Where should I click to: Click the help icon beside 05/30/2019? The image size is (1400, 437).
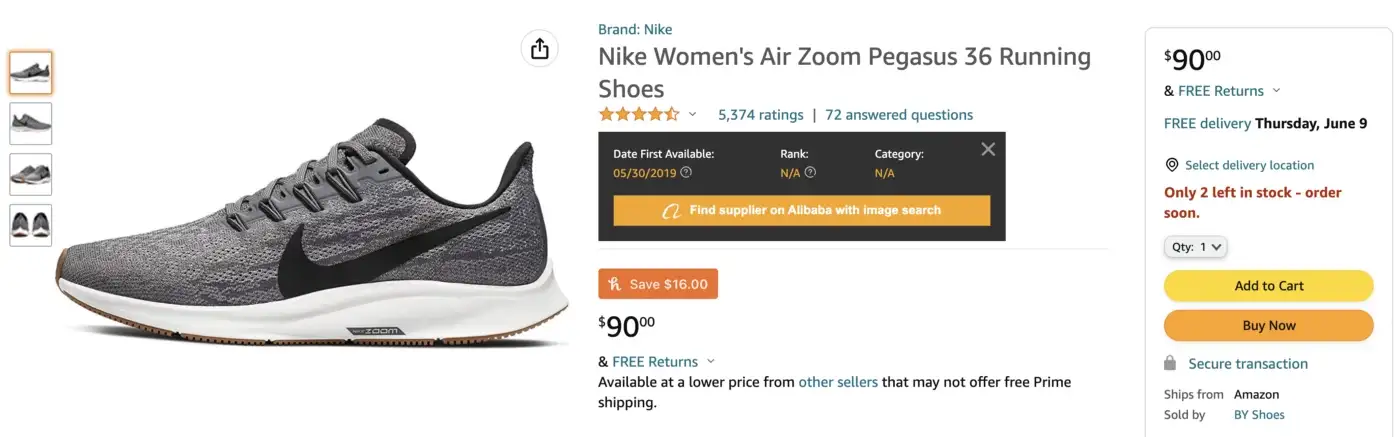686,173
